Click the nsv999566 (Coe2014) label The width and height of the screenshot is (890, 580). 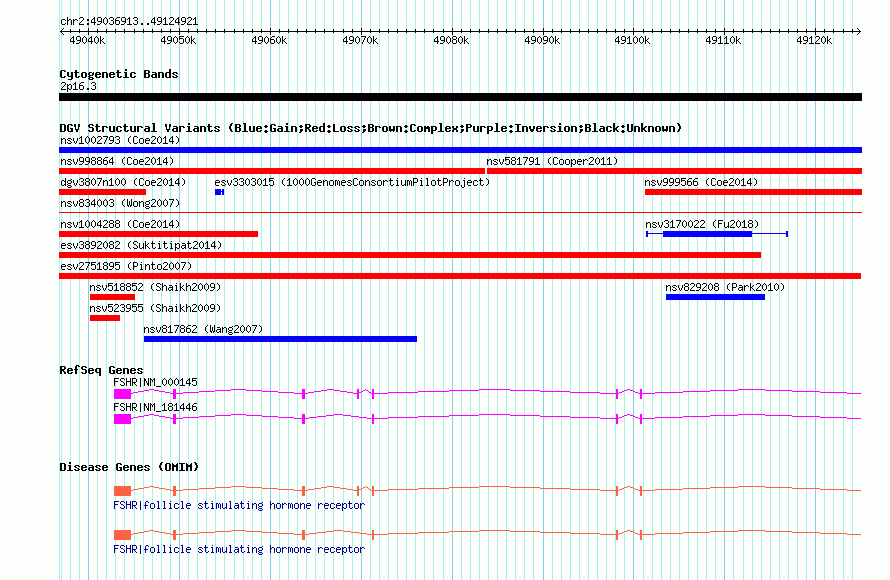702,182
